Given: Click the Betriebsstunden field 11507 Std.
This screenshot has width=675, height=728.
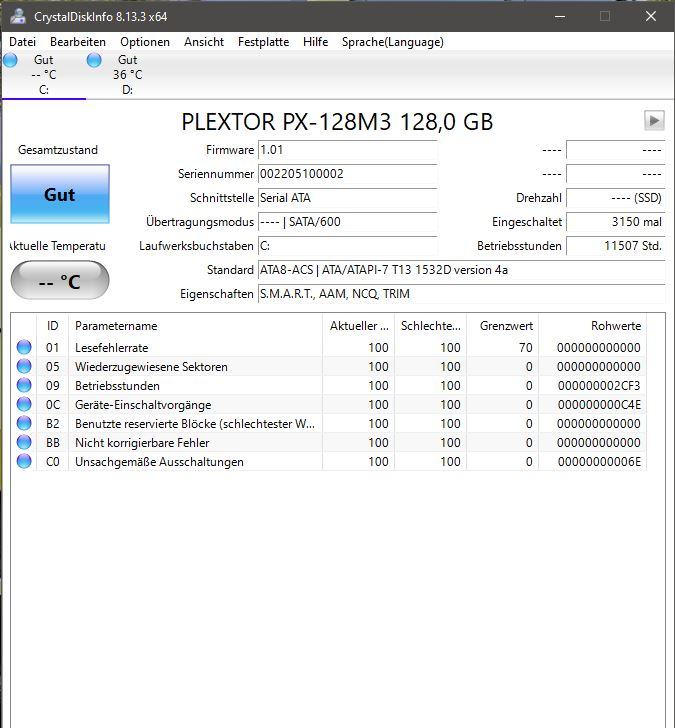Looking at the screenshot, I should [x=616, y=246].
